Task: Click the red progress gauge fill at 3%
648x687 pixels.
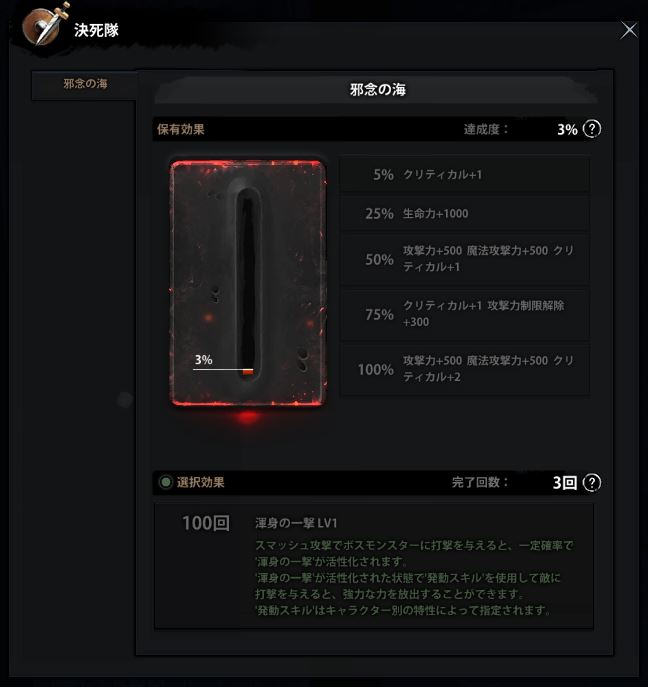Action: [248, 372]
